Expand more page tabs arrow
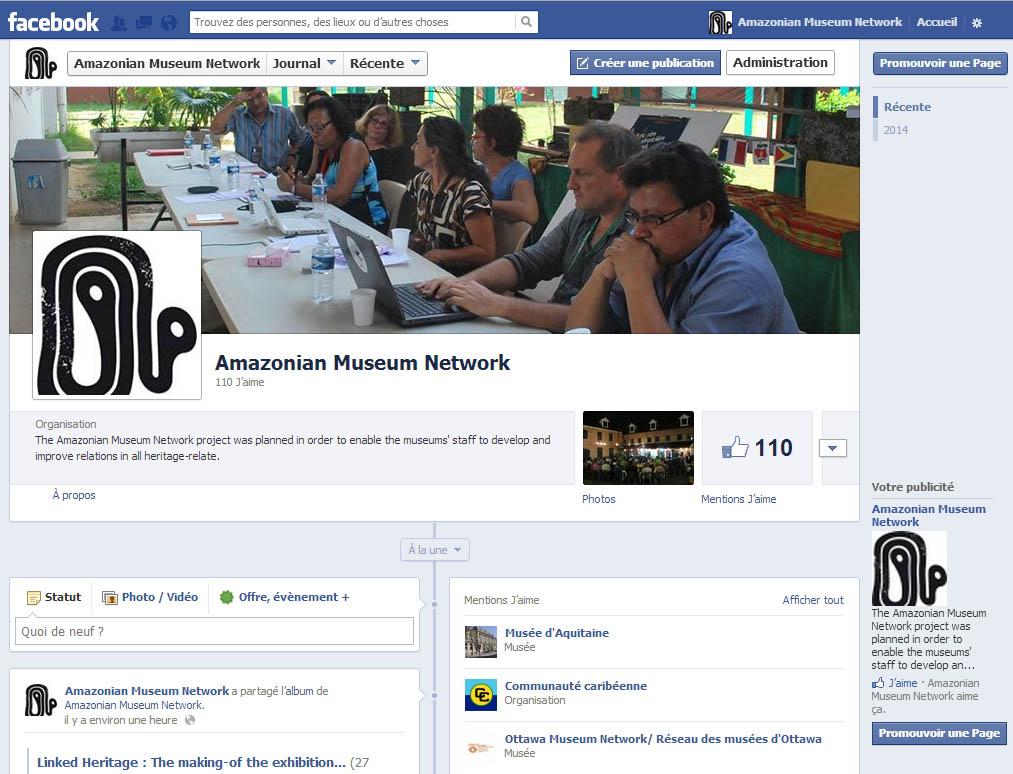The width and height of the screenshot is (1013, 774). pyautogui.click(x=832, y=449)
